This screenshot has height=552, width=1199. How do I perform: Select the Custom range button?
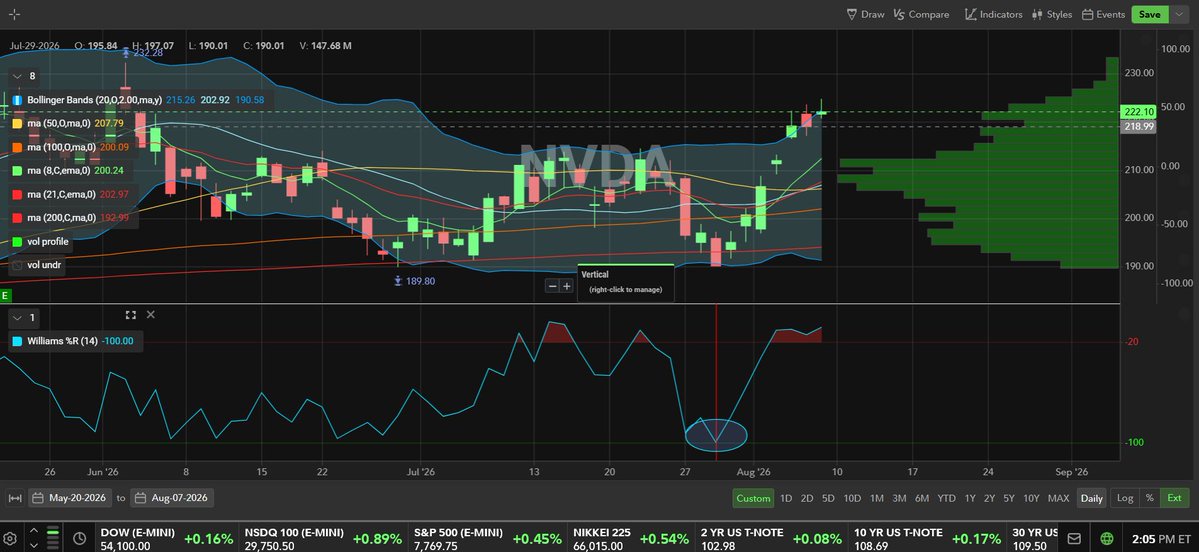click(753, 498)
